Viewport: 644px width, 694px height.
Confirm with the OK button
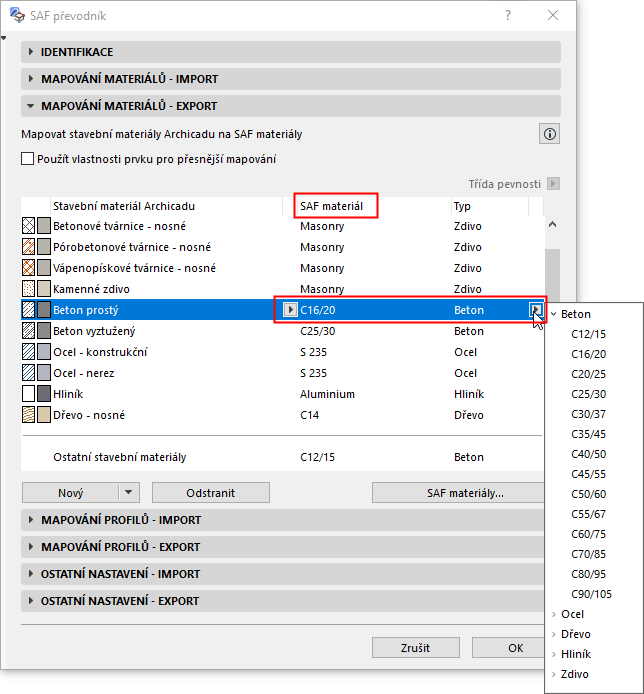pyautogui.click(x=508, y=648)
